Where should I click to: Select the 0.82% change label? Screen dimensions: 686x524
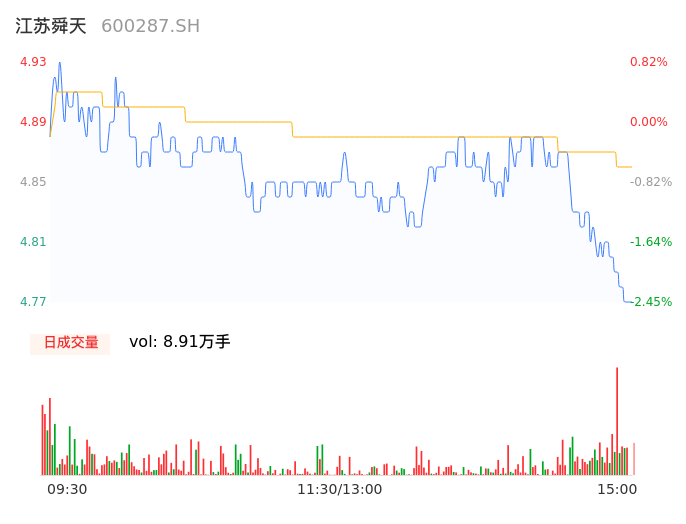pyautogui.click(x=648, y=62)
